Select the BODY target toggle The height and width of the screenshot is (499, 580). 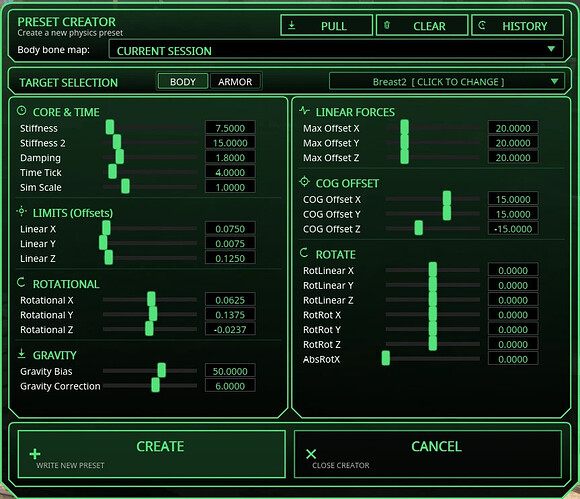[183, 82]
